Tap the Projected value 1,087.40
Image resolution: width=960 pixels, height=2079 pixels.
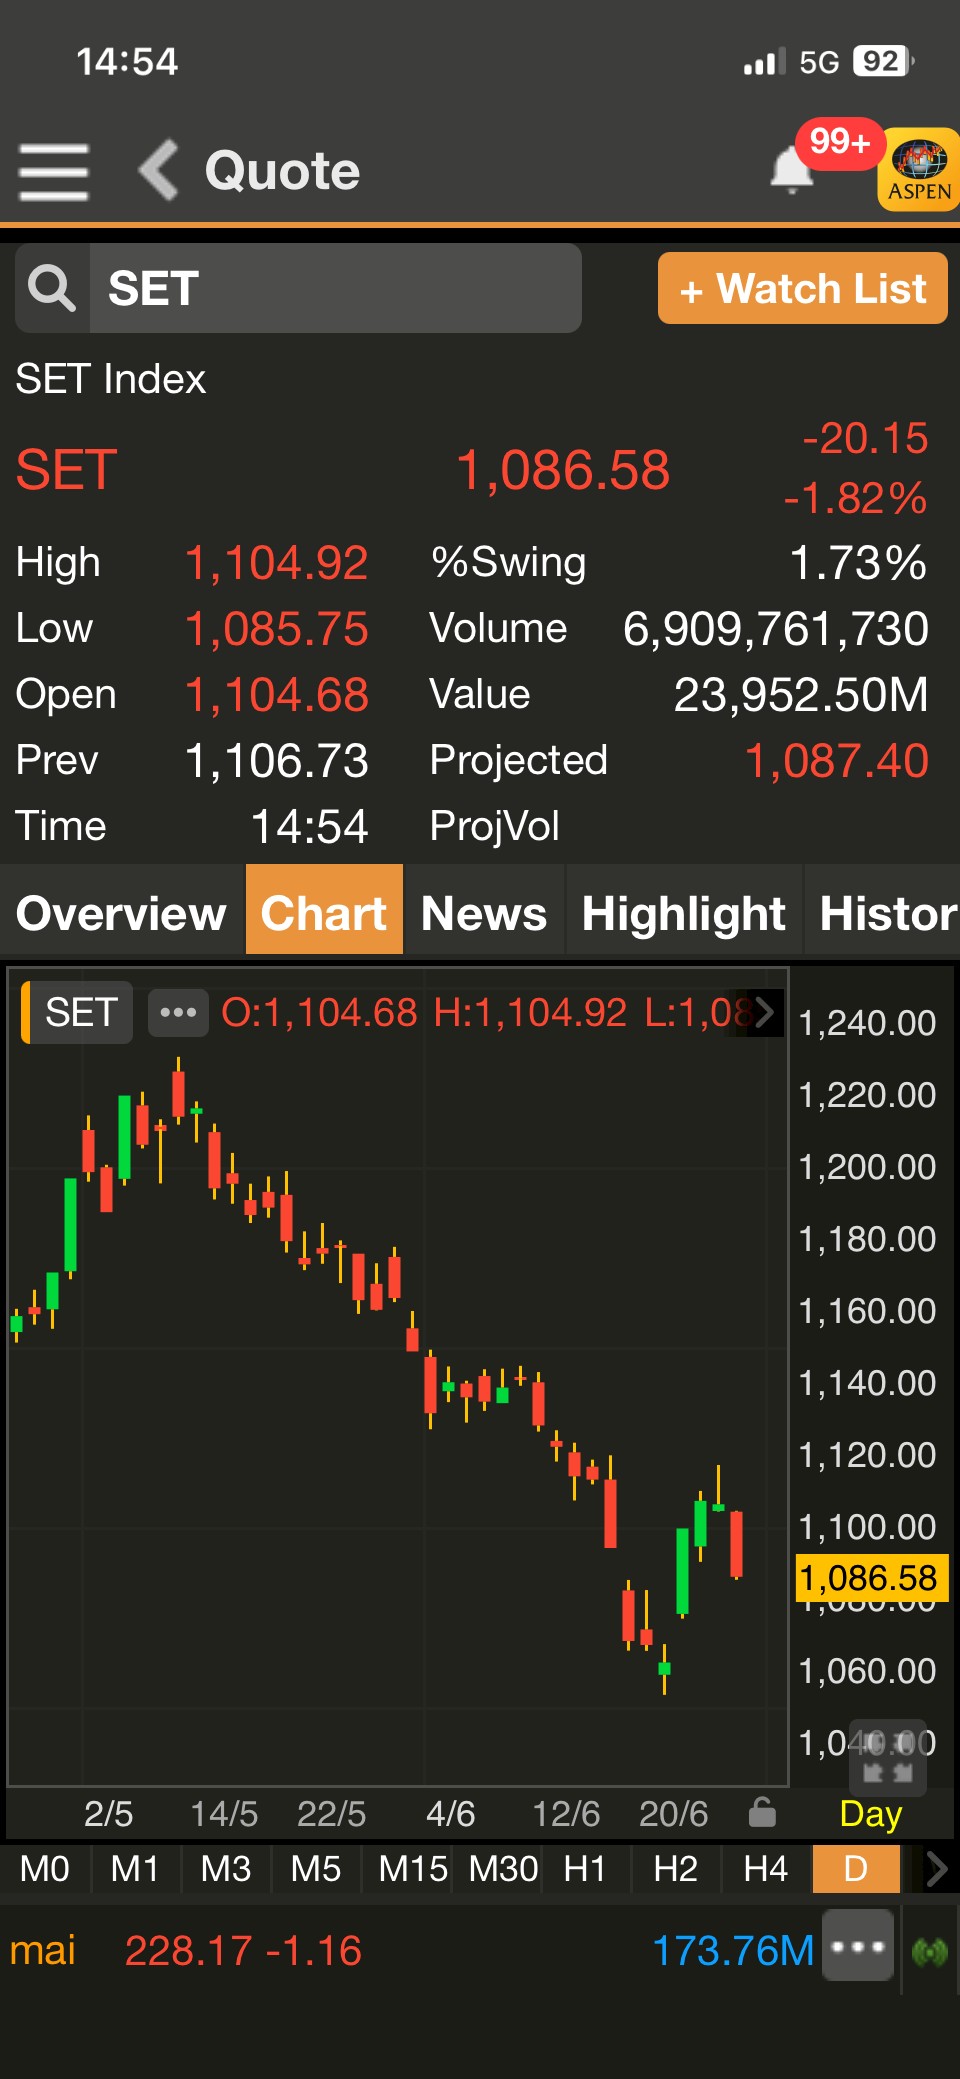[837, 760]
